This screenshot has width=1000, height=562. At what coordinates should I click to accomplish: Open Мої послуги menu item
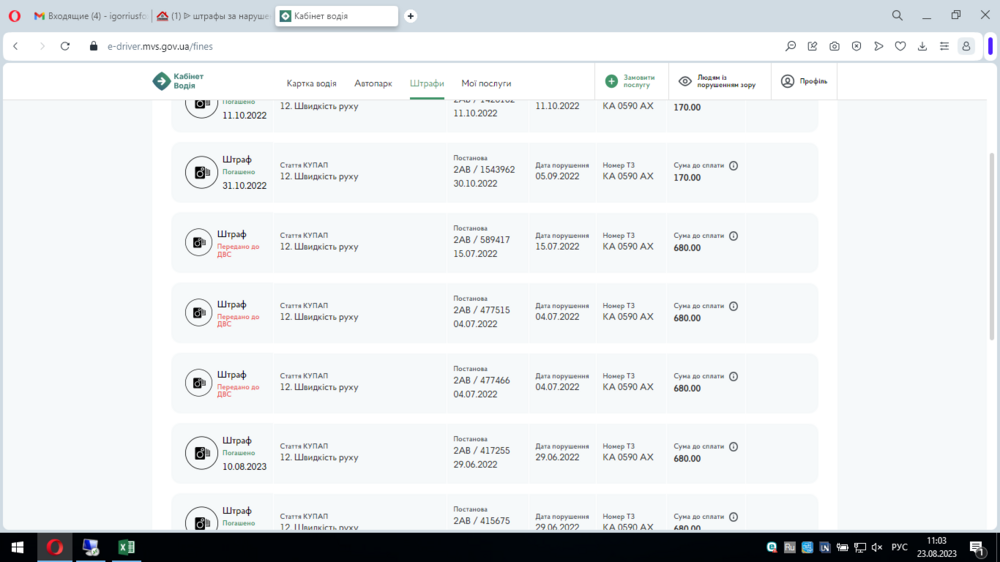(486, 83)
